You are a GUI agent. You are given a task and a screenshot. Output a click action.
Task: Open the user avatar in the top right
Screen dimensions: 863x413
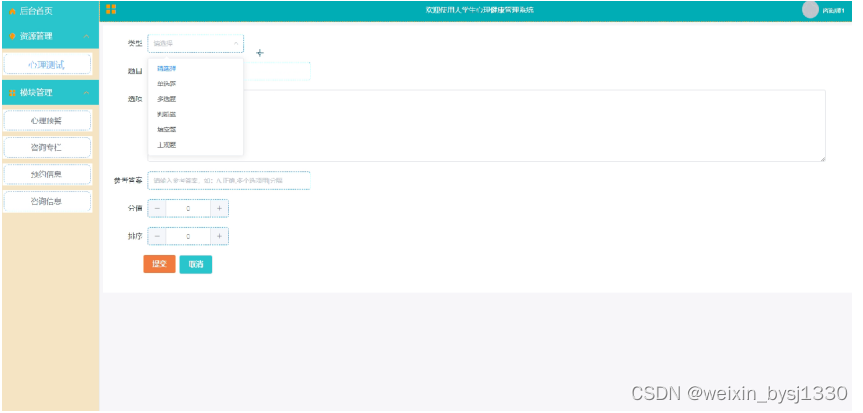coord(810,10)
